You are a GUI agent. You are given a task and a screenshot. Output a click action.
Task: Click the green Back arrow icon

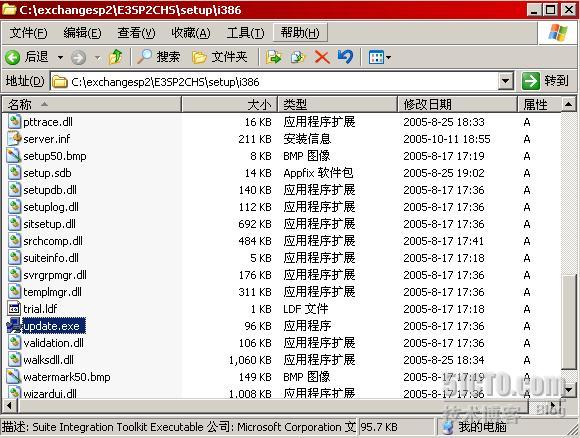coord(13,57)
